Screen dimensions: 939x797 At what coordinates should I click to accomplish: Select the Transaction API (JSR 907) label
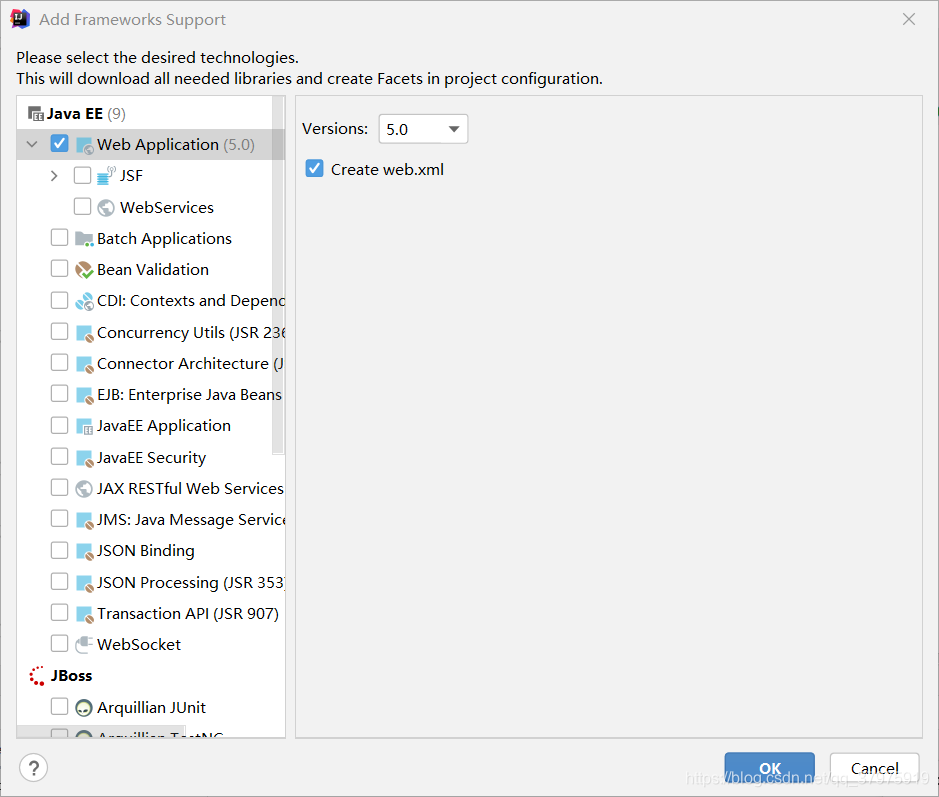[x=188, y=614]
